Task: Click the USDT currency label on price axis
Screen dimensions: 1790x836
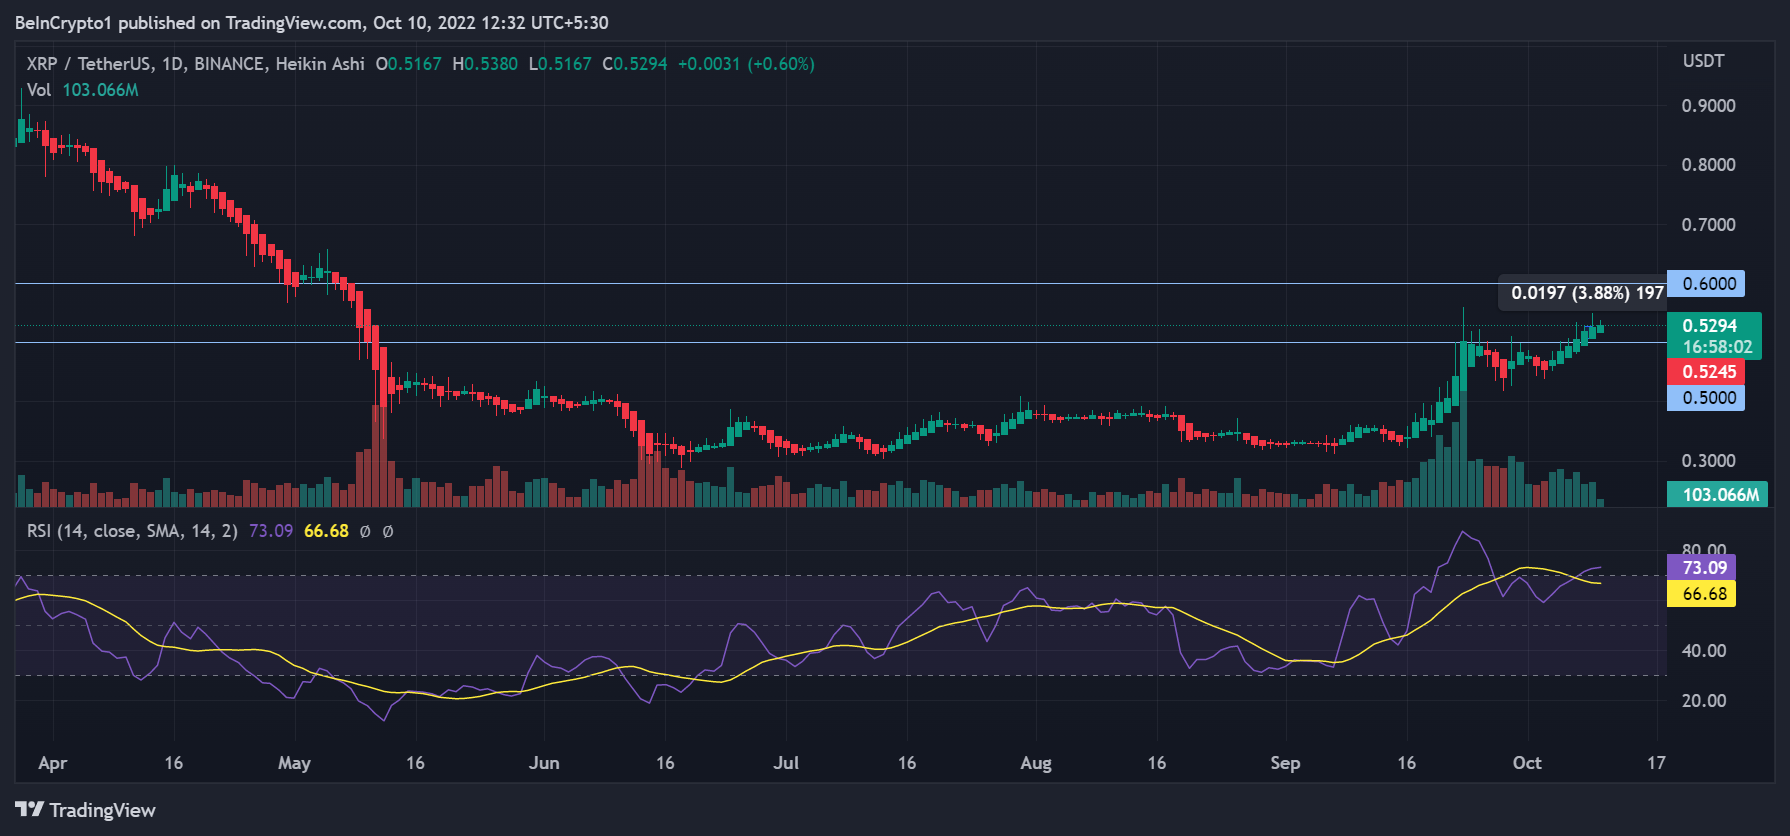Action: pyautogui.click(x=1703, y=61)
